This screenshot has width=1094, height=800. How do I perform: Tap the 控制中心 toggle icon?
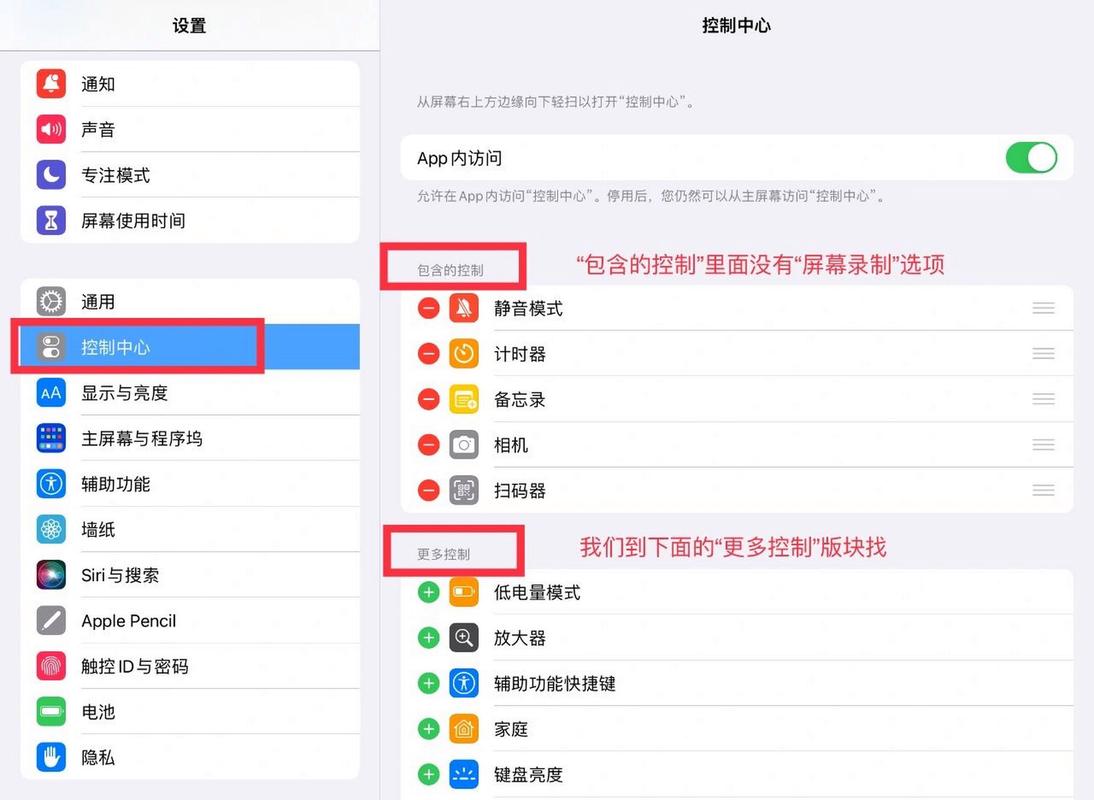tap(51, 347)
